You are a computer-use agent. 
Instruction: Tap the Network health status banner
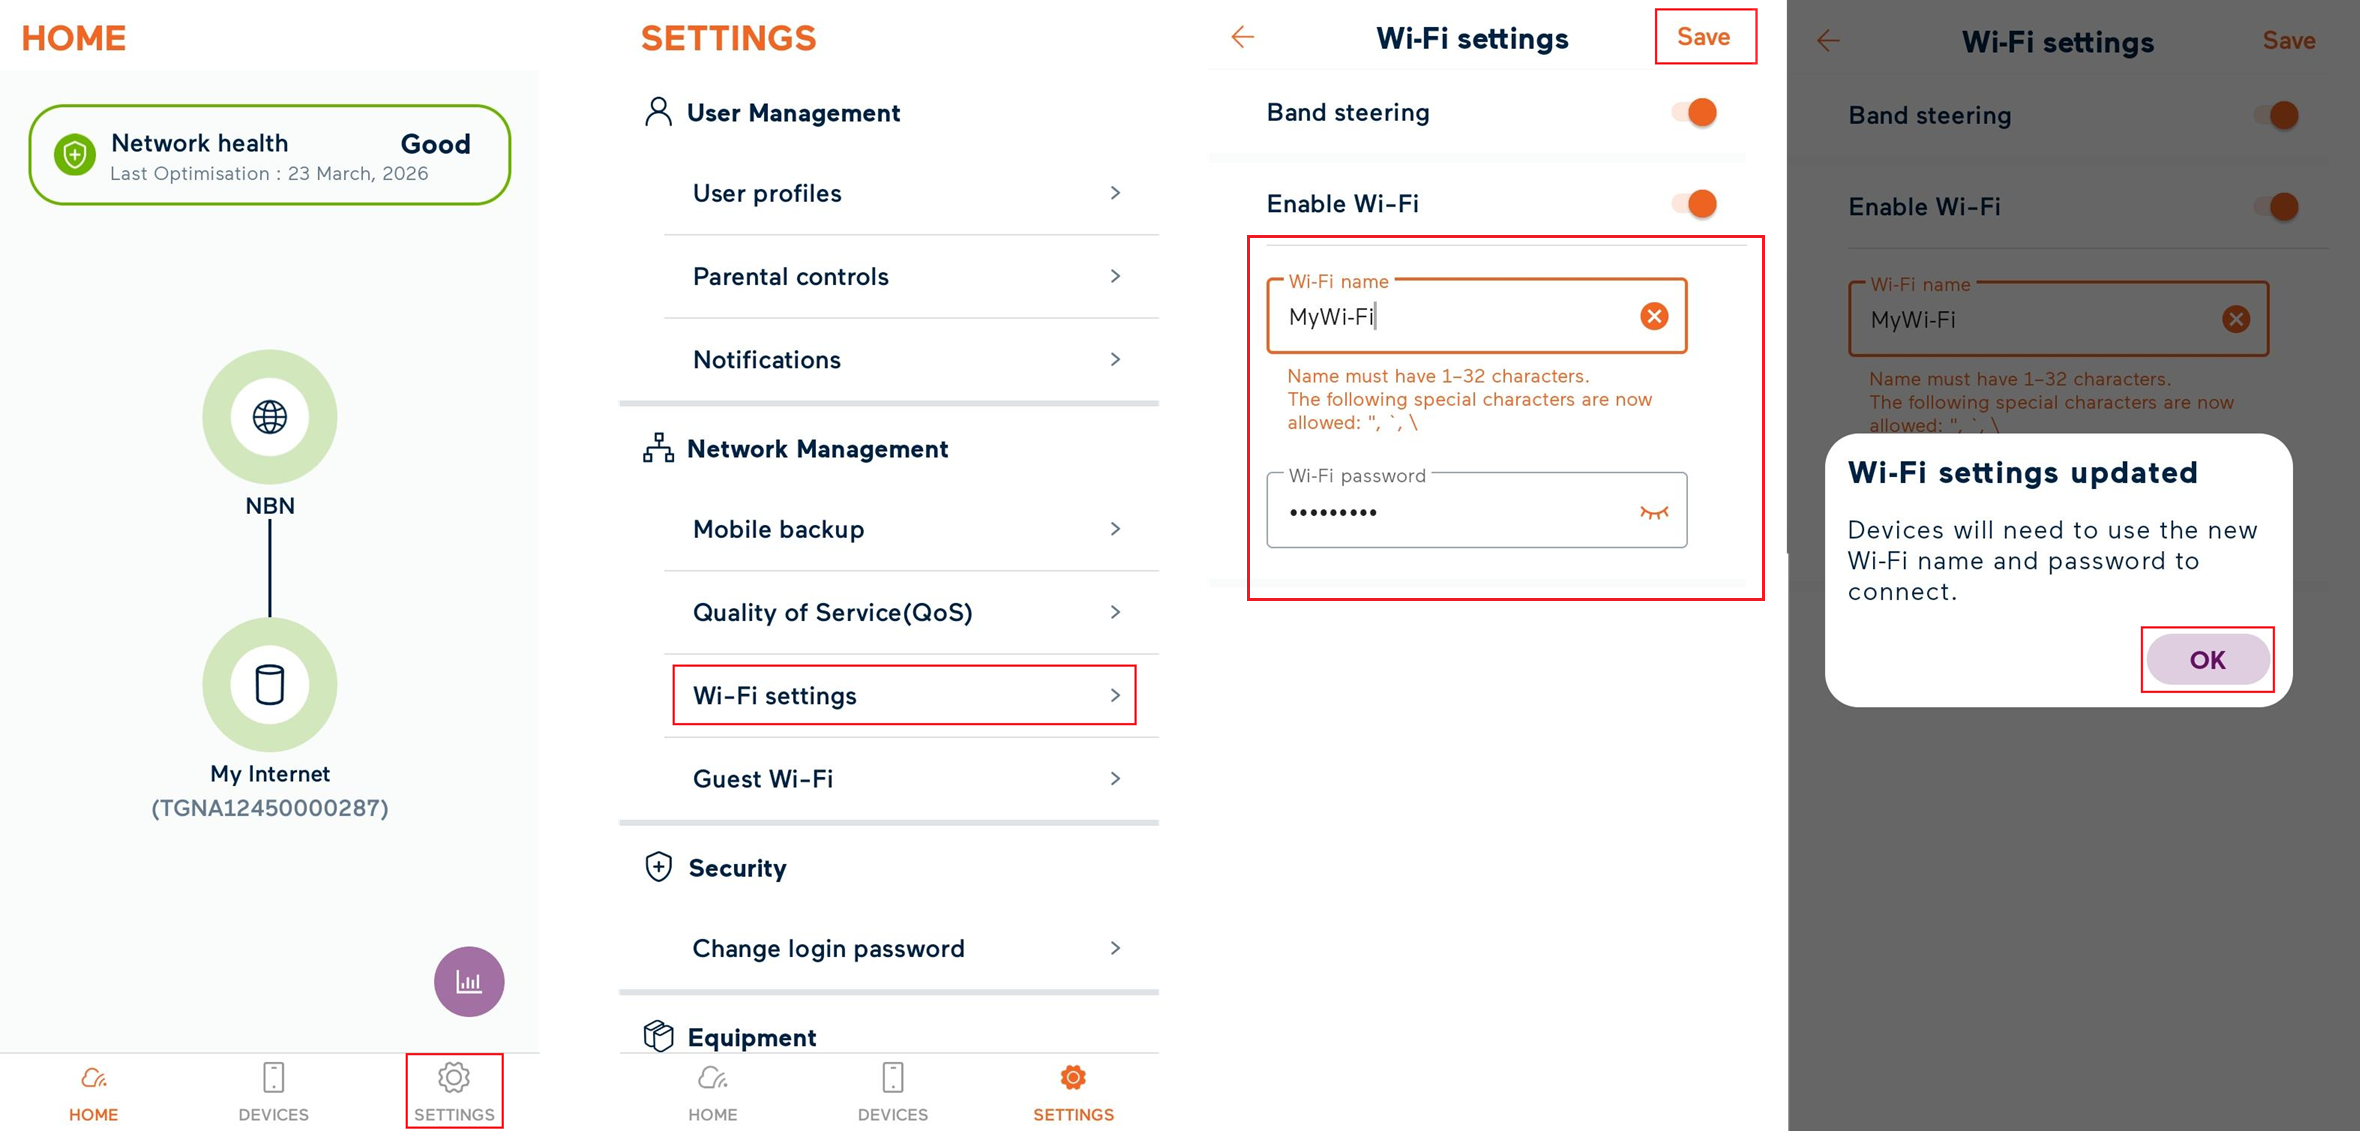point(269,154)
